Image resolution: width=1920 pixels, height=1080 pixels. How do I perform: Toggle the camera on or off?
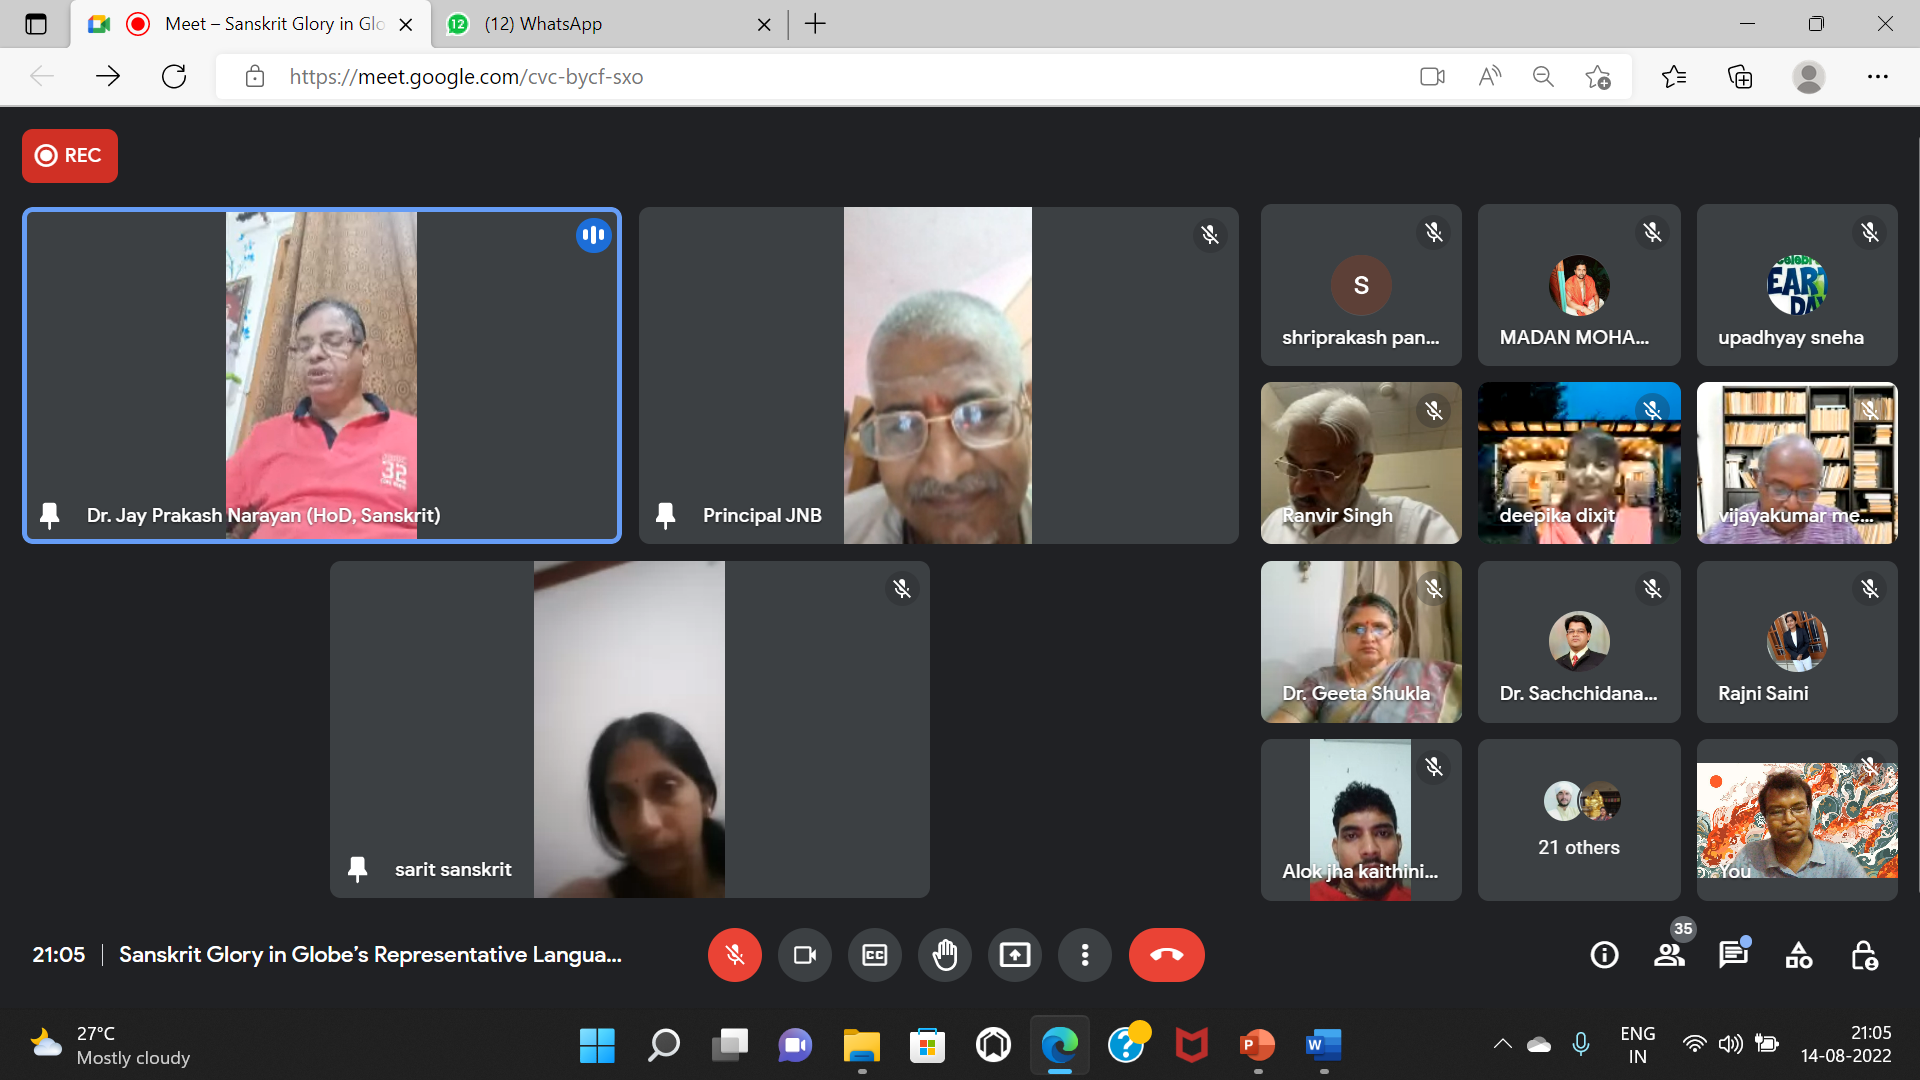tap(804, 955)
